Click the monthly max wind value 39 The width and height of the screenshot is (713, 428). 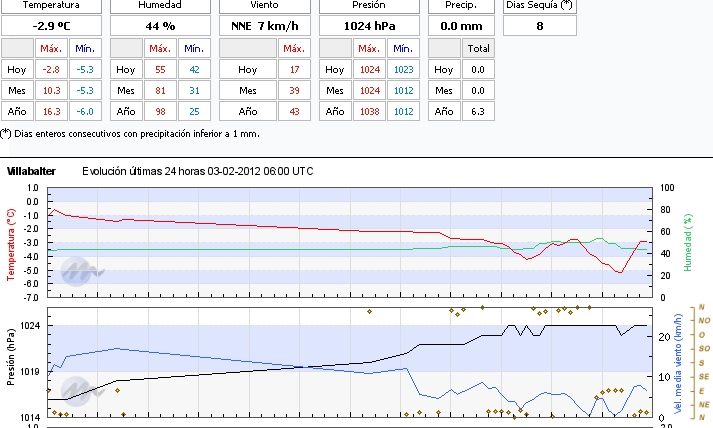[x=294, y=90]
